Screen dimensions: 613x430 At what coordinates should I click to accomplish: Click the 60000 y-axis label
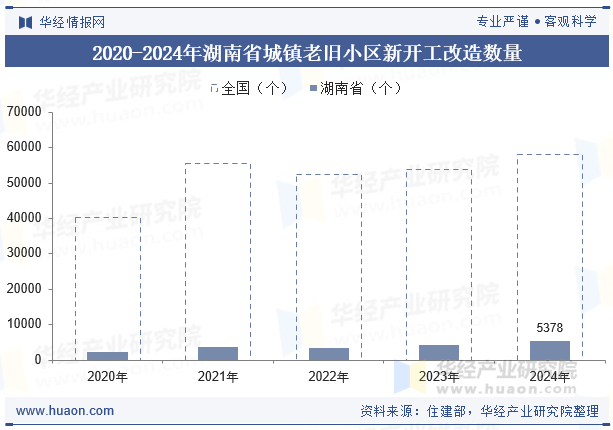tap(24, 147)
